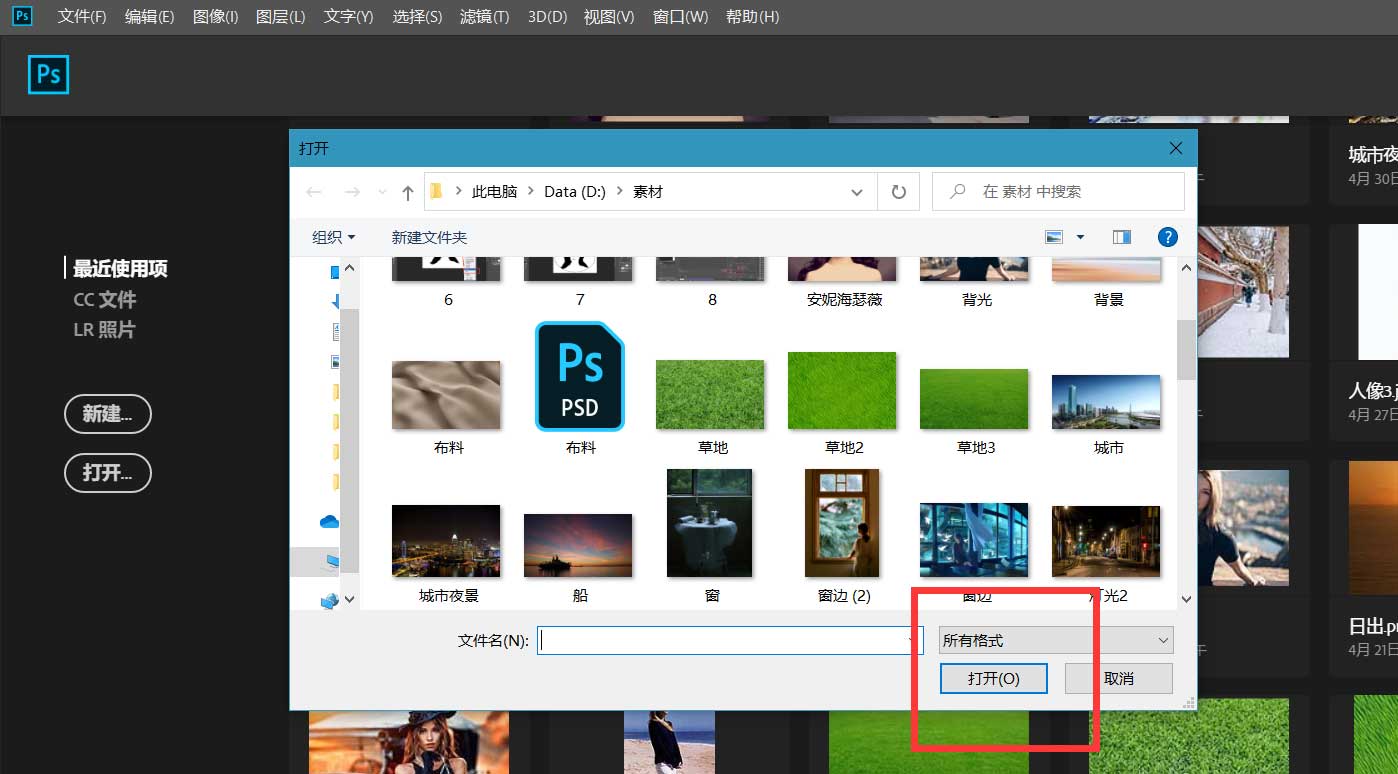Open the blue help icon
Image resolution: width=1398 pixels, height=774 pixels.
[x=1167, y=237]
